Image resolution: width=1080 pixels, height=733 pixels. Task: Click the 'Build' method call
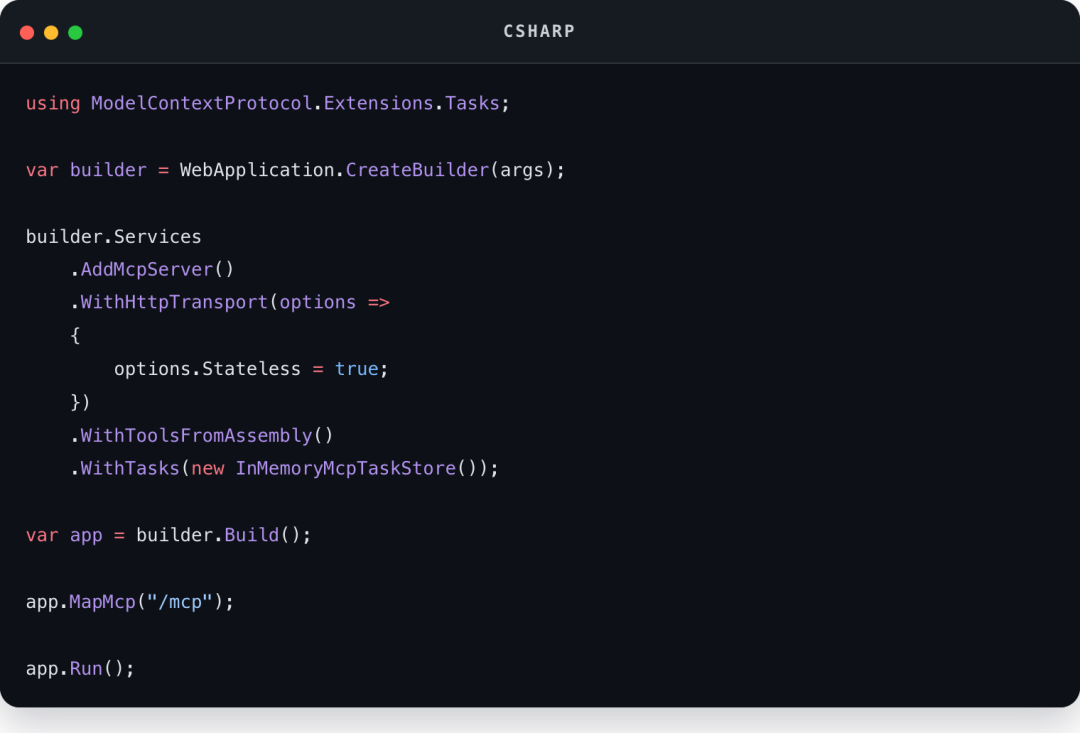tap(251, 535)
